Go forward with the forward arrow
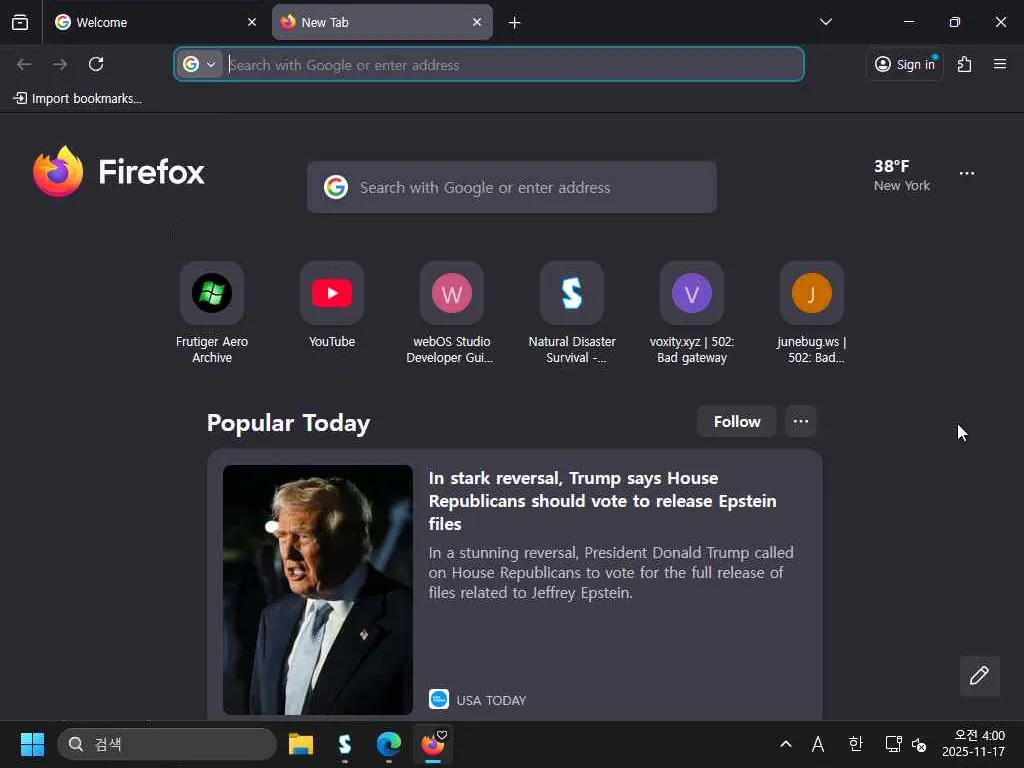Screen dimensions: 1024x768 (x=60, y=64)
